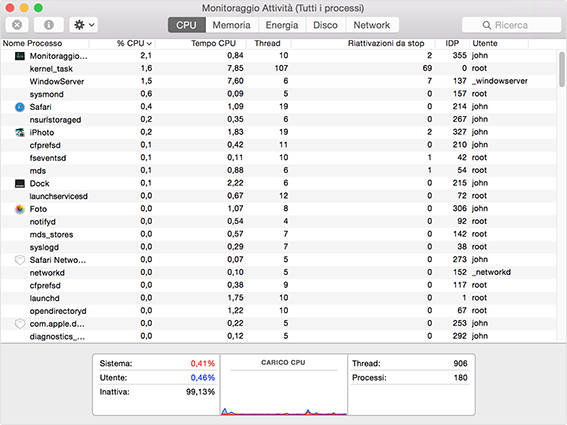
Task: Toggle % CPU column sort order
Action: tap(122, 43)
